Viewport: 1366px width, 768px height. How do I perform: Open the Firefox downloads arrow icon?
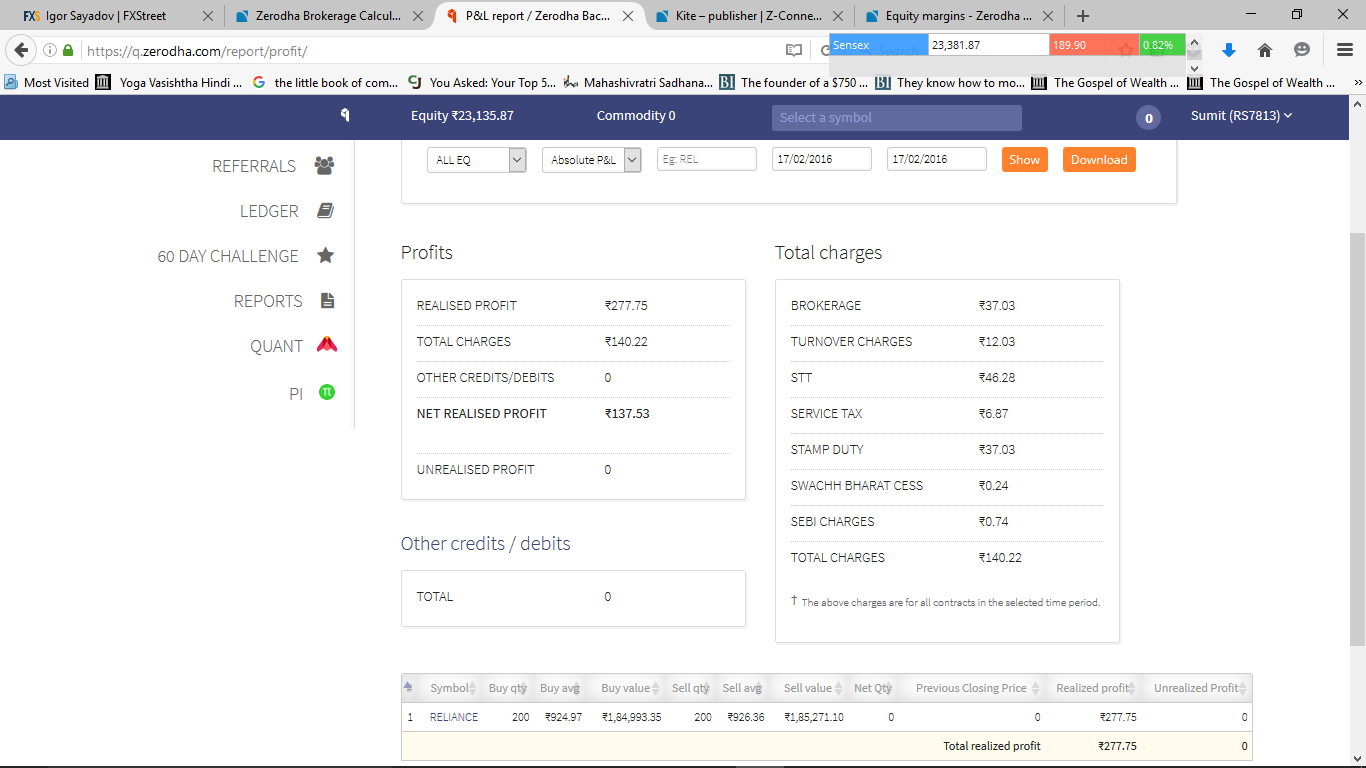pos(1229,50)
